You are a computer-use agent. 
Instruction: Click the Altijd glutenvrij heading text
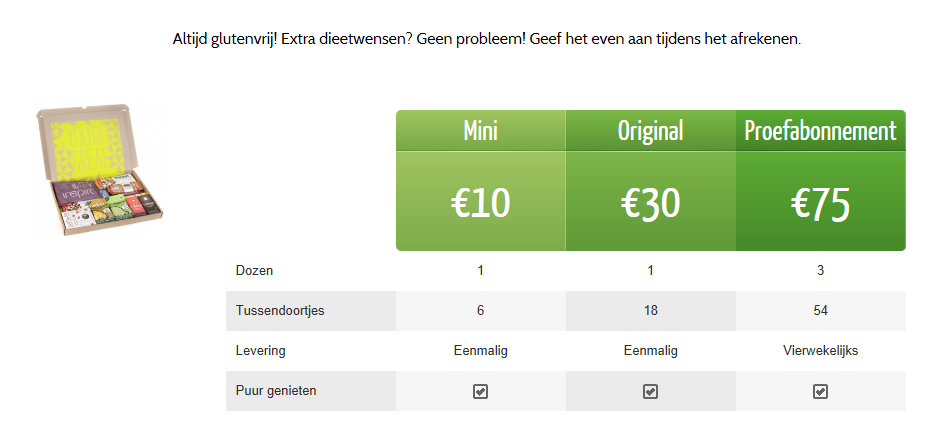pyautogui.click(x=486, y=40)
